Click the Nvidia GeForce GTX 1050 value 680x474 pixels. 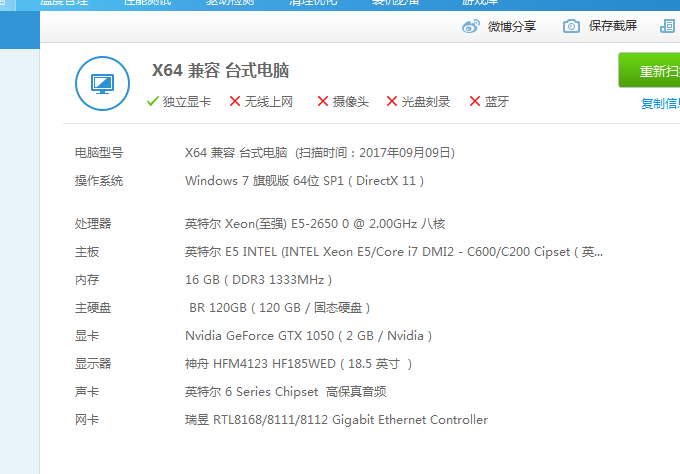pyautogui.click(x=308, y=336)
